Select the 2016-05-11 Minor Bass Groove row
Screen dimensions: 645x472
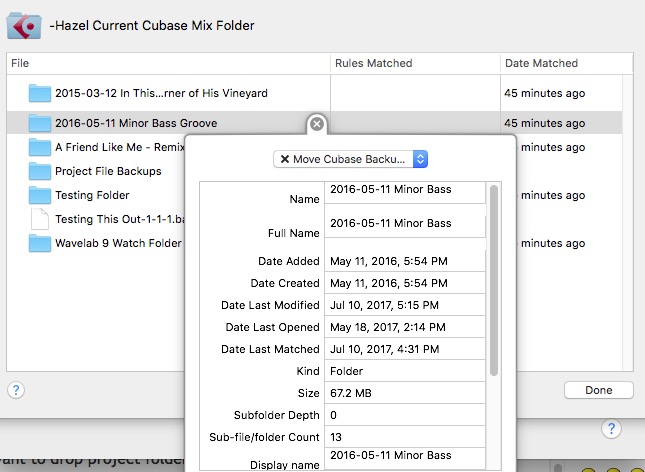point(314,123)
